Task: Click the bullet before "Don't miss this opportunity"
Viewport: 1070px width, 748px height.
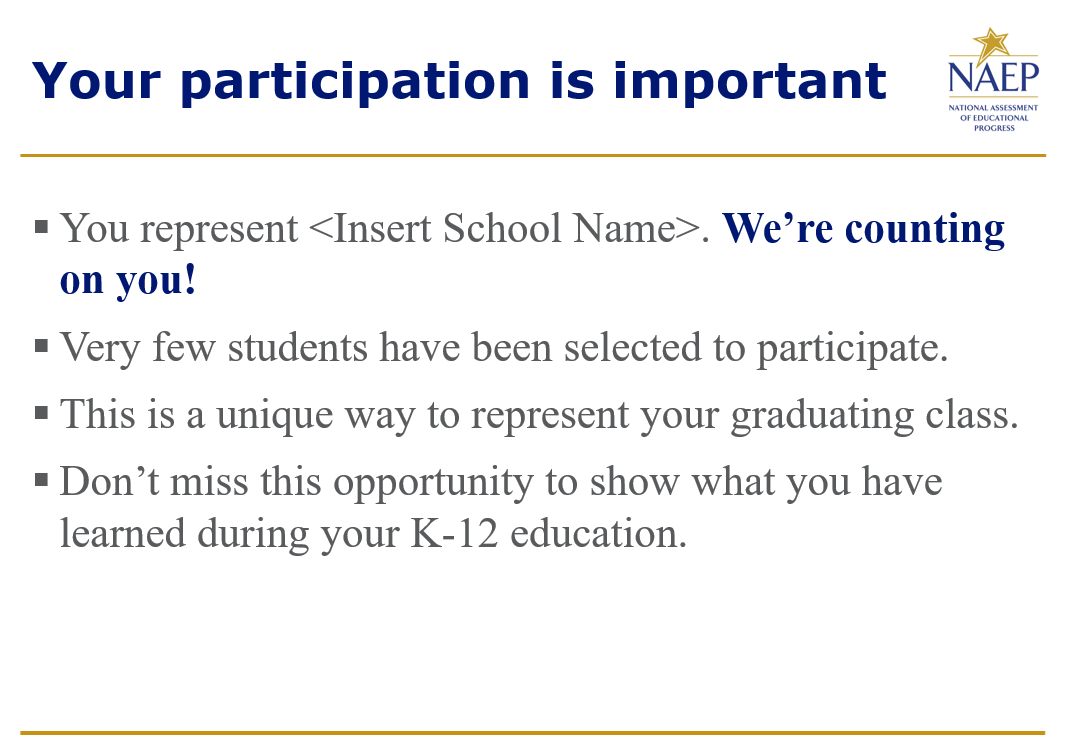Action: [x=41, y=480]
